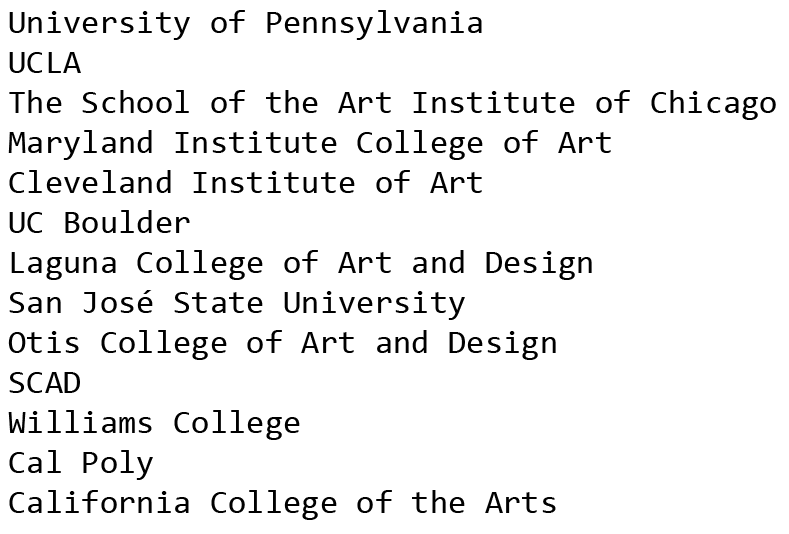Image resolution: width=789 pixels, height=534 pixels.
Task: Place cursor on the word Laguna
Action: click(x=63, y=264)
